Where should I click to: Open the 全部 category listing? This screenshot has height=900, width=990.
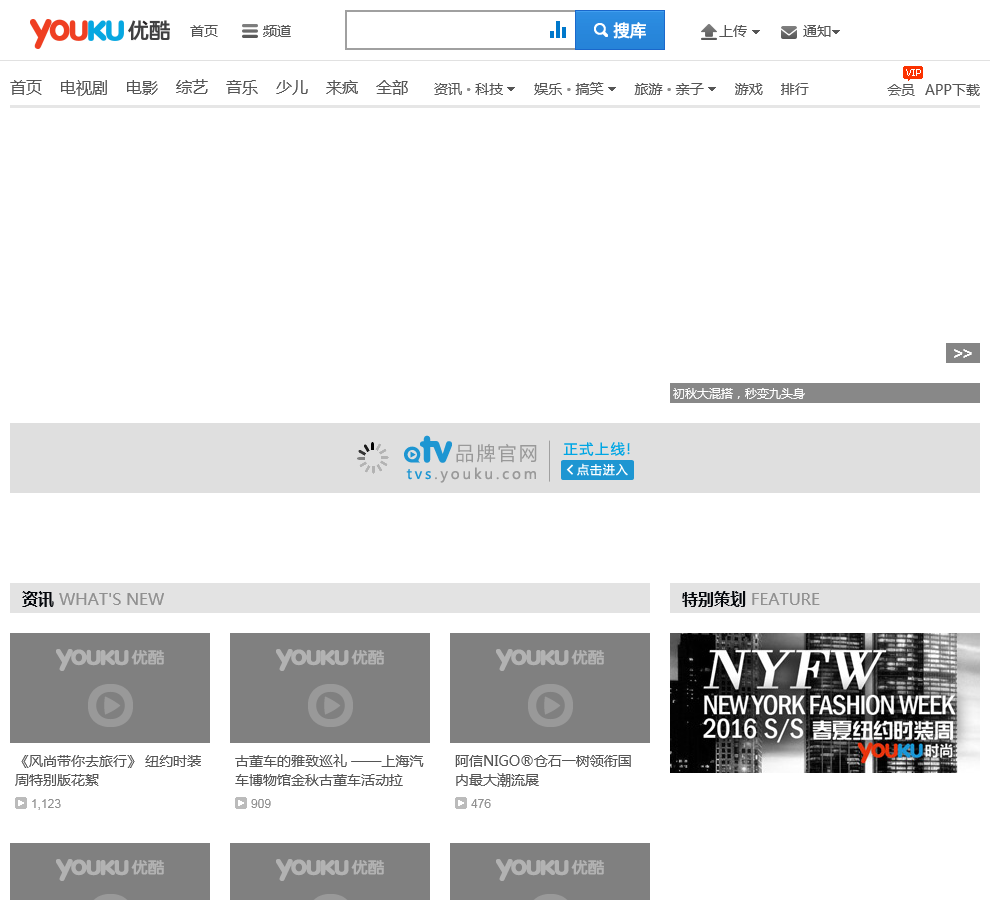[392, 88]
